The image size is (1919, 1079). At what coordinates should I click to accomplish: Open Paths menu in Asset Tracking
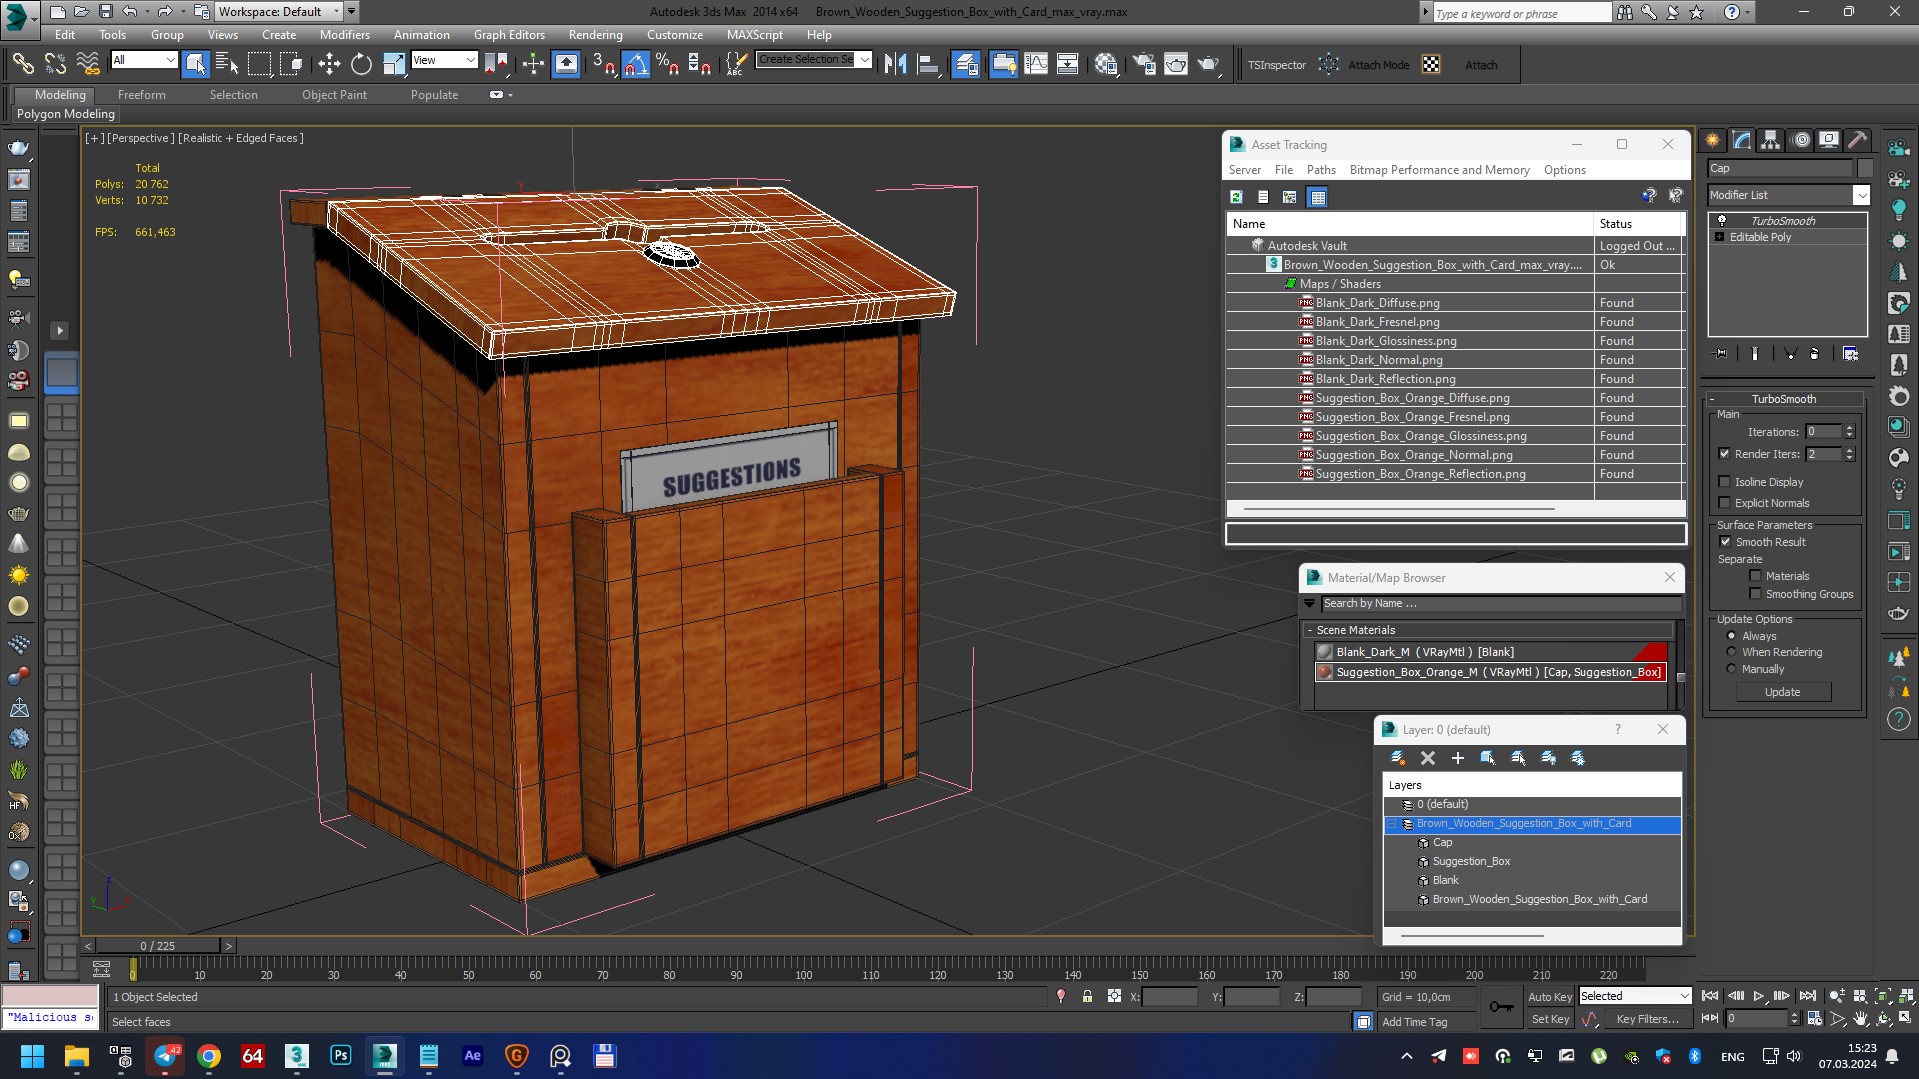click(x=1320, y=170)
